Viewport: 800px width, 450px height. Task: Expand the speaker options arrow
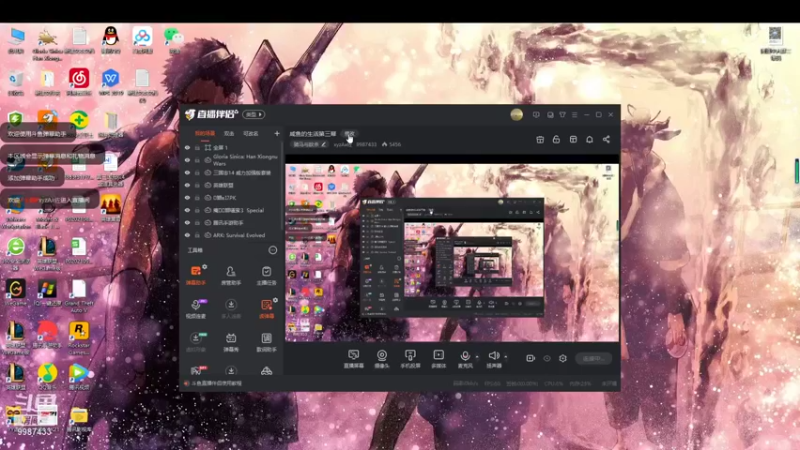click(x=506, y=357)
